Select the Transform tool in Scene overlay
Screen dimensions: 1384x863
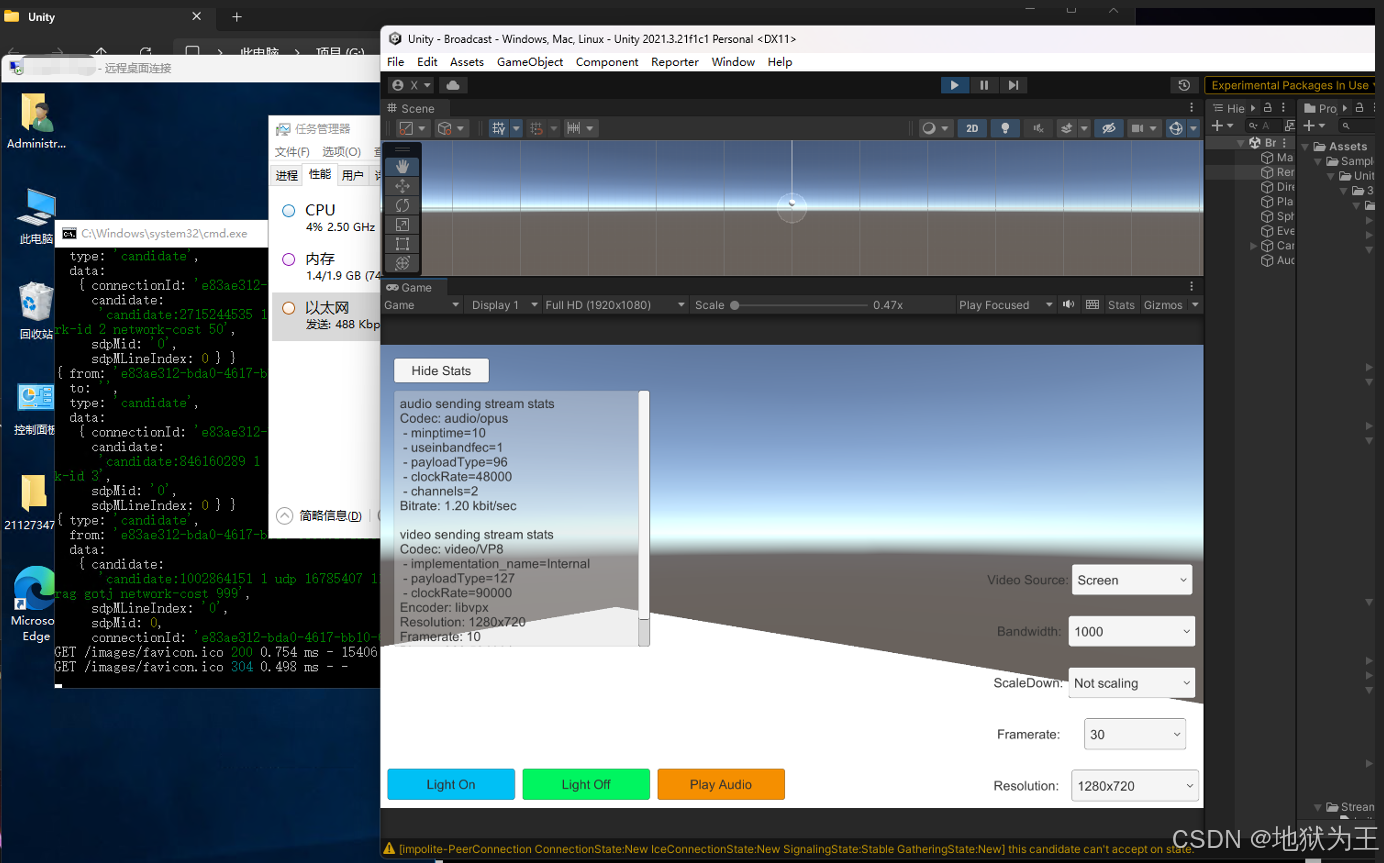[x=402, y=263]
